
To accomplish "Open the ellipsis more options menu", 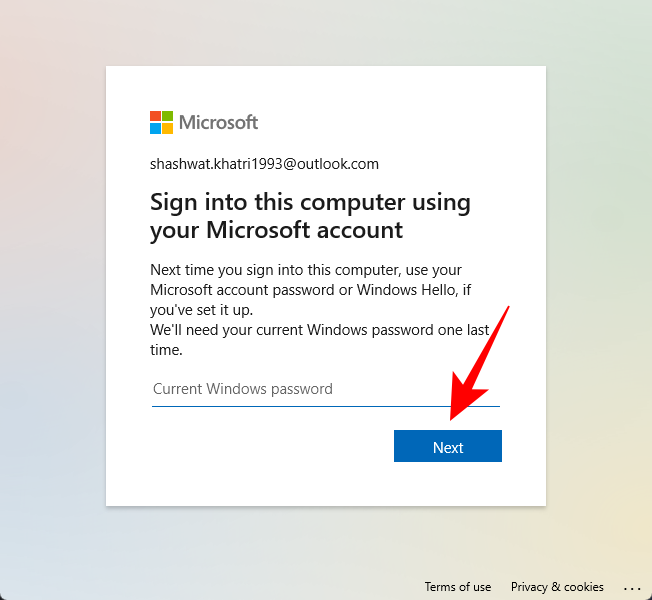I will (x=631, y=588).
